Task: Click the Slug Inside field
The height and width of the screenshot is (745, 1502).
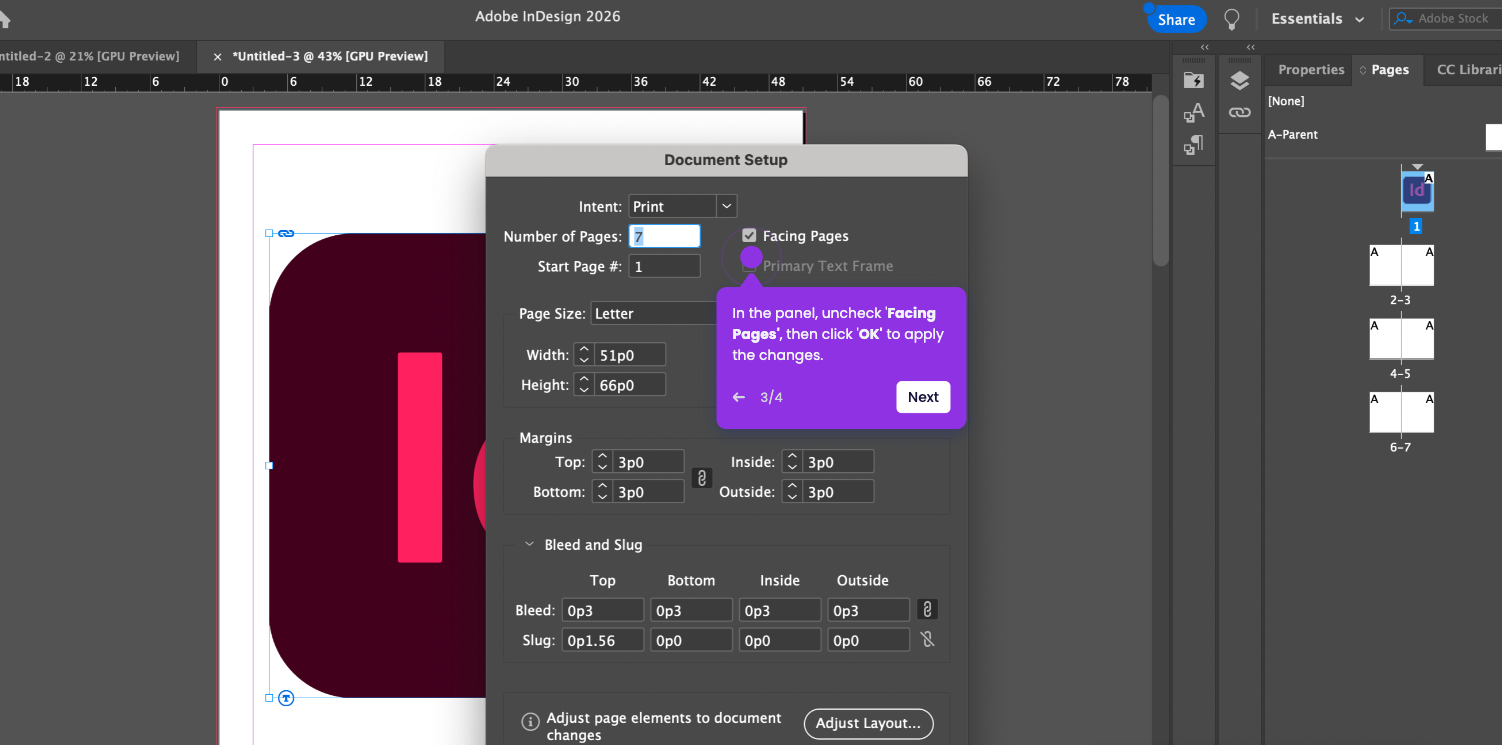Action: [780, 640]
